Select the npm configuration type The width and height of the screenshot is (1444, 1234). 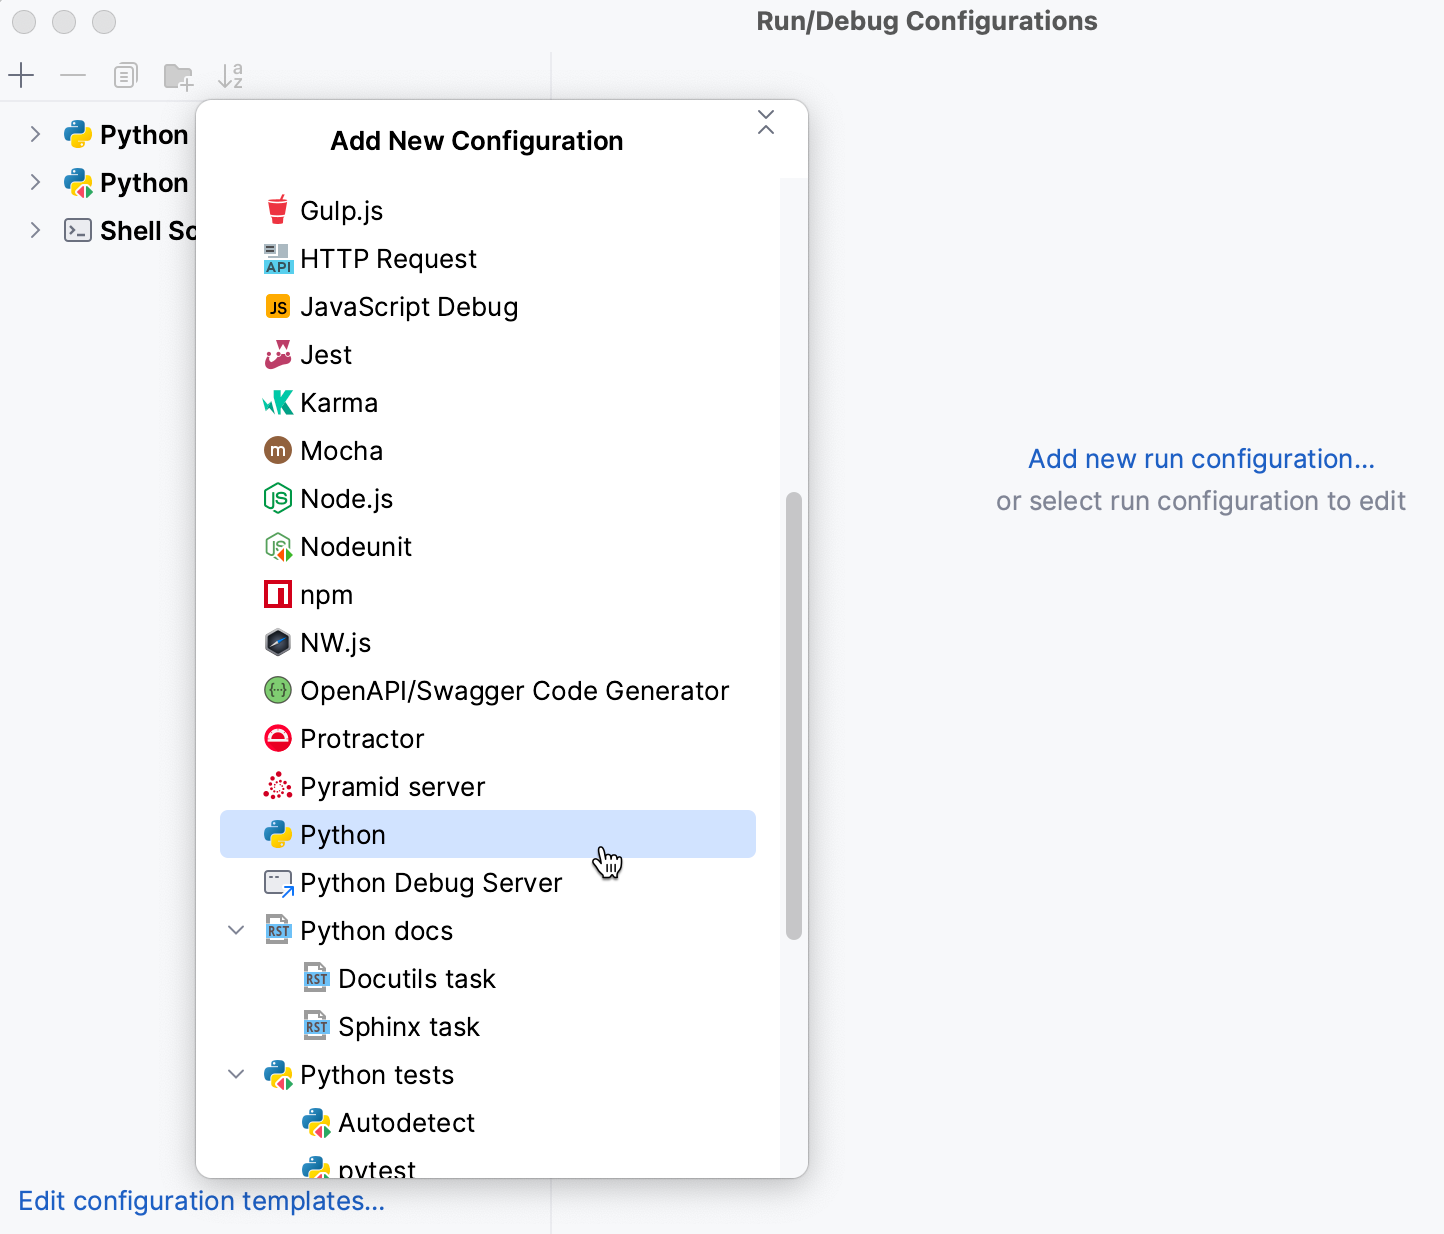[325, 594]
